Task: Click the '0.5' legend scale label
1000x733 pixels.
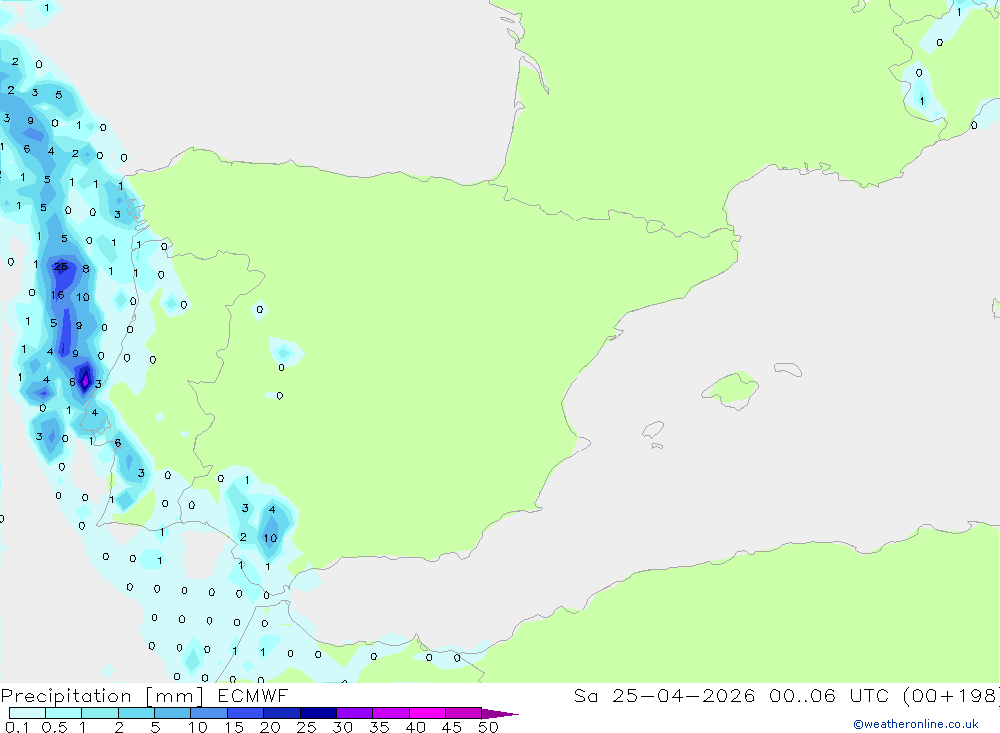Action: point(54,727)
